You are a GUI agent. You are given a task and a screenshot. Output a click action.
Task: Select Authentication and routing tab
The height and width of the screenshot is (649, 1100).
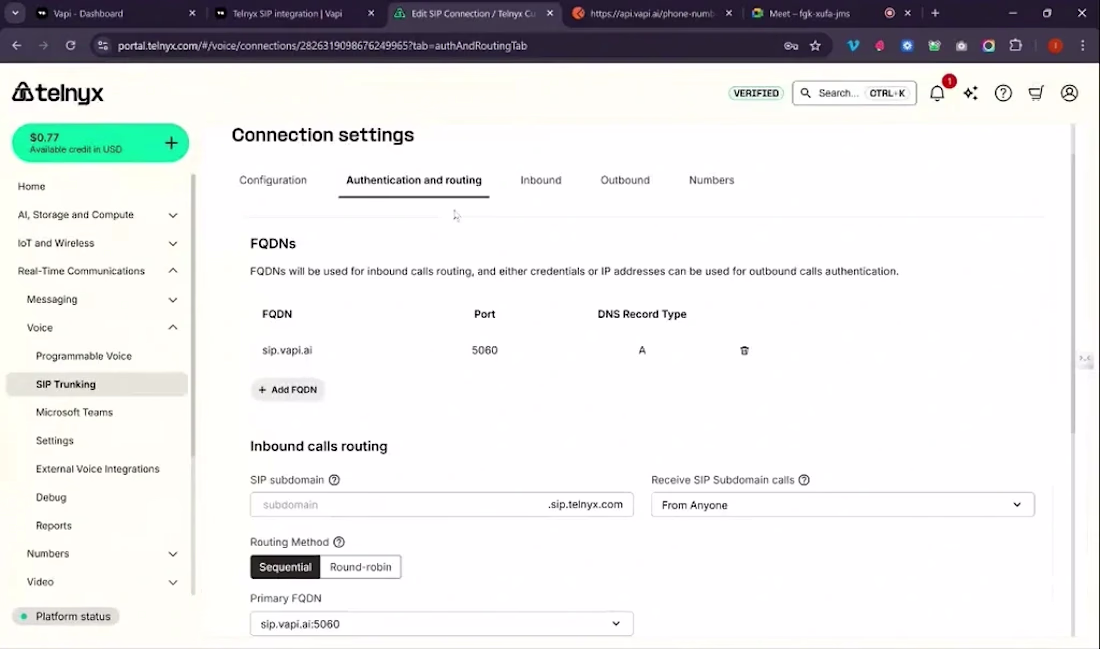(414, 180)
